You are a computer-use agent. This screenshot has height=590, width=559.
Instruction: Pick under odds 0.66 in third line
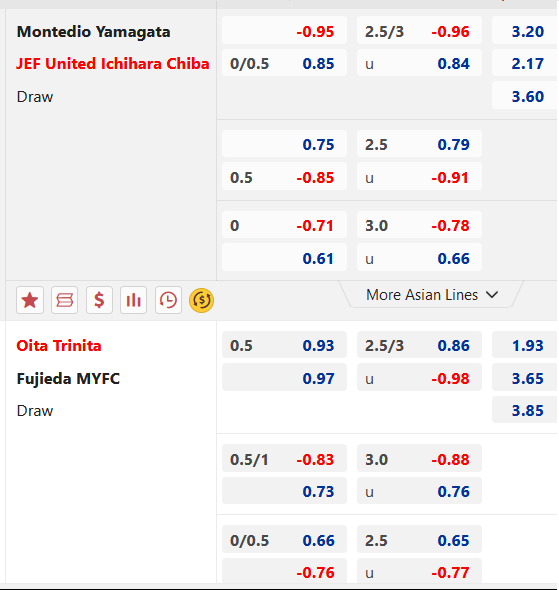pyautogui.click(x=419, y=257)
